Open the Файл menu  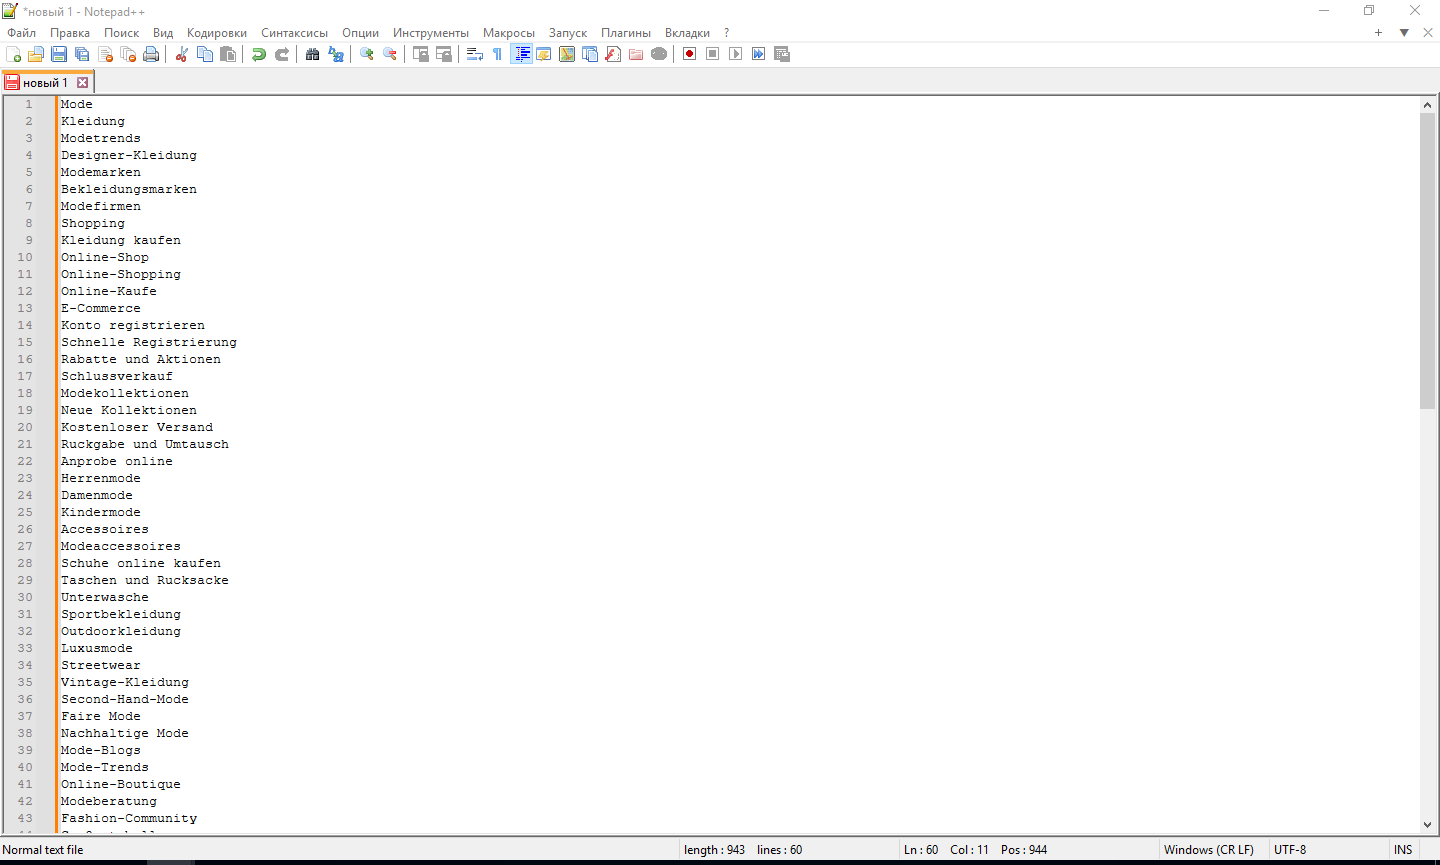coord(21,33)
